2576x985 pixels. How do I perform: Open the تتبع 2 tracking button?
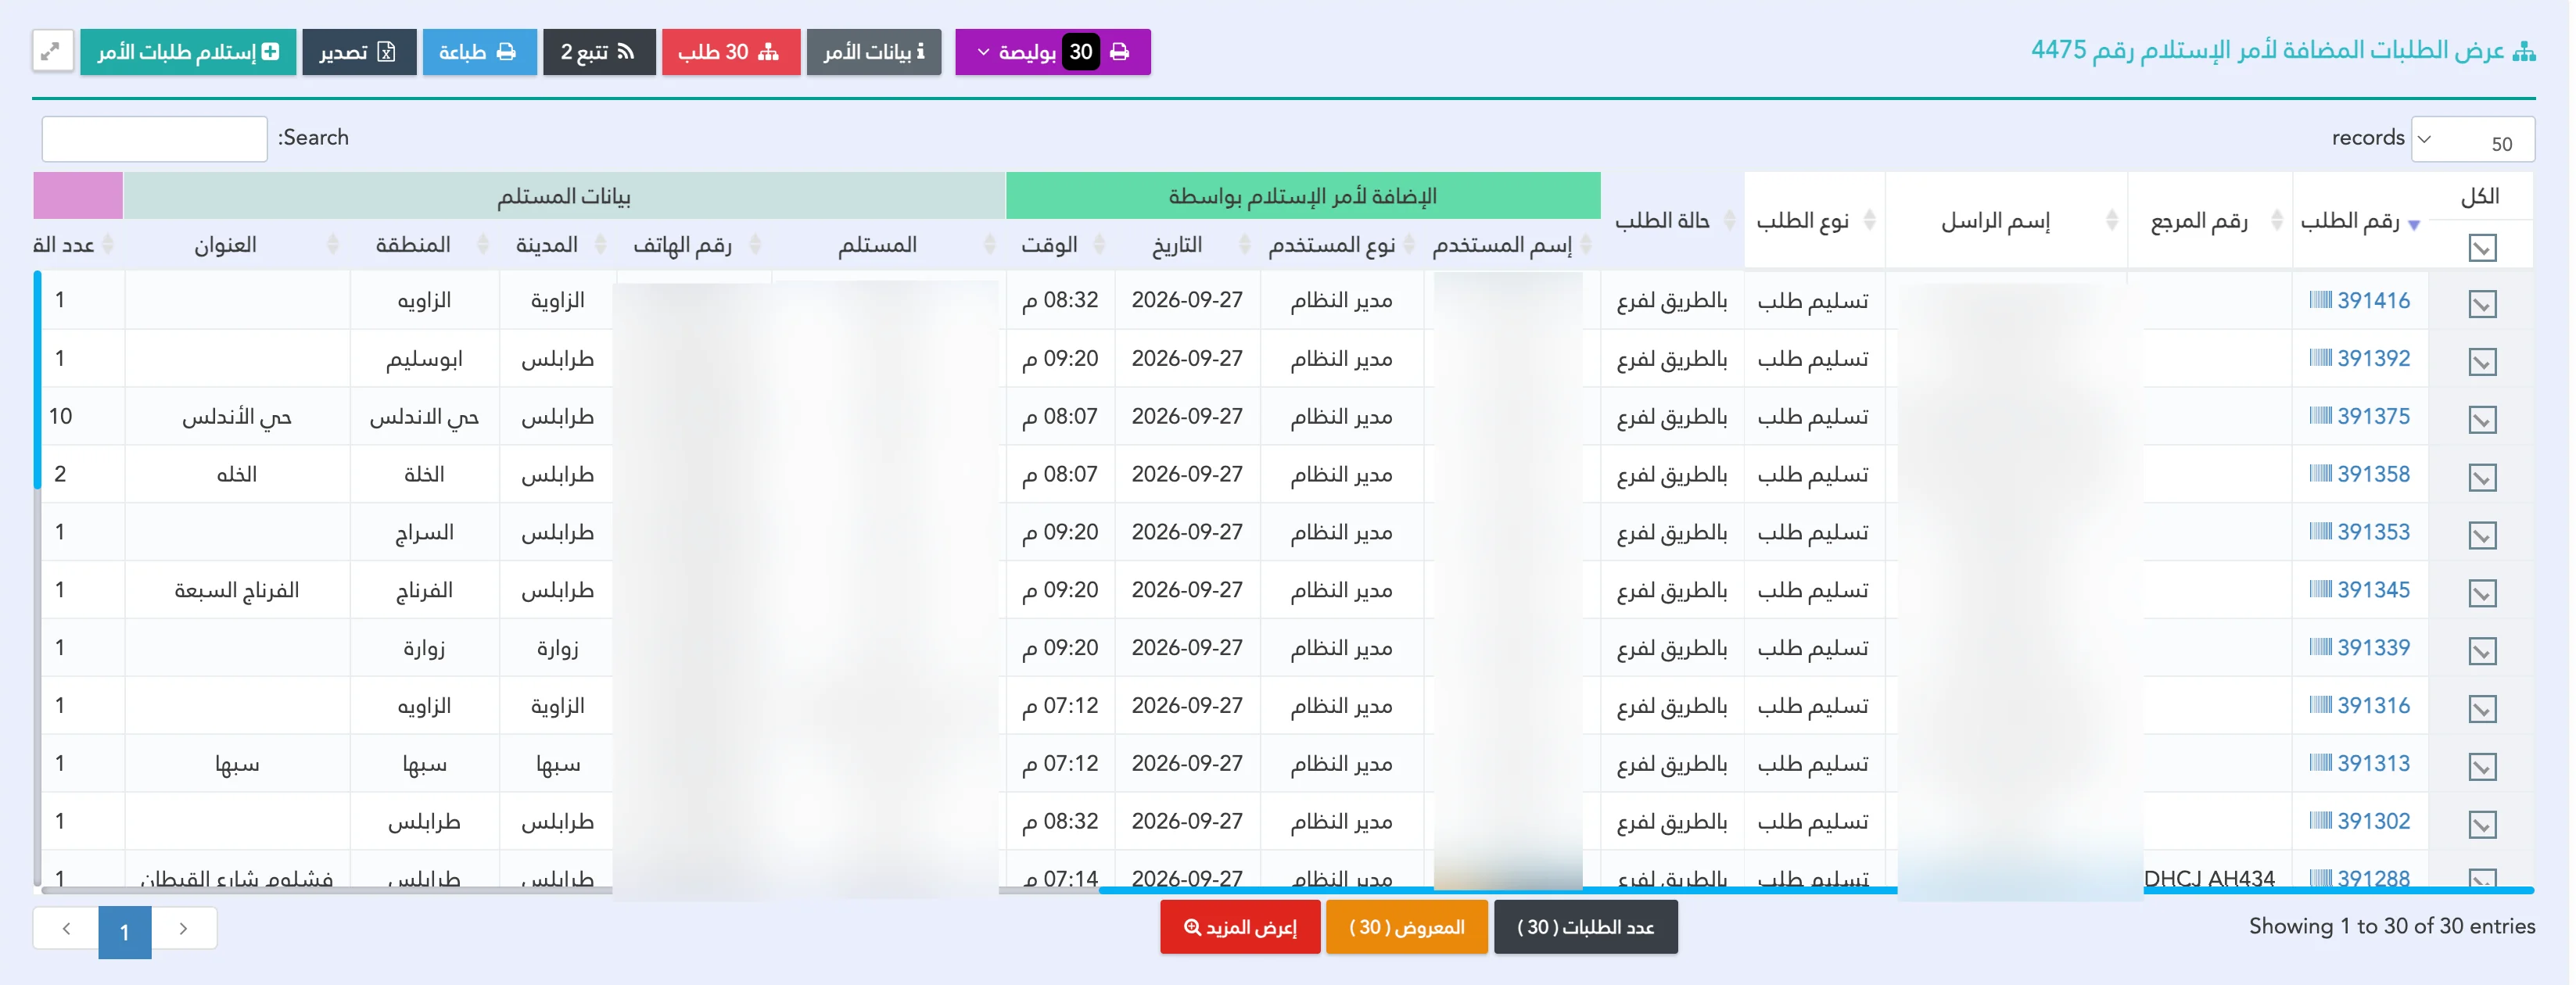click(x=598, y=51)
